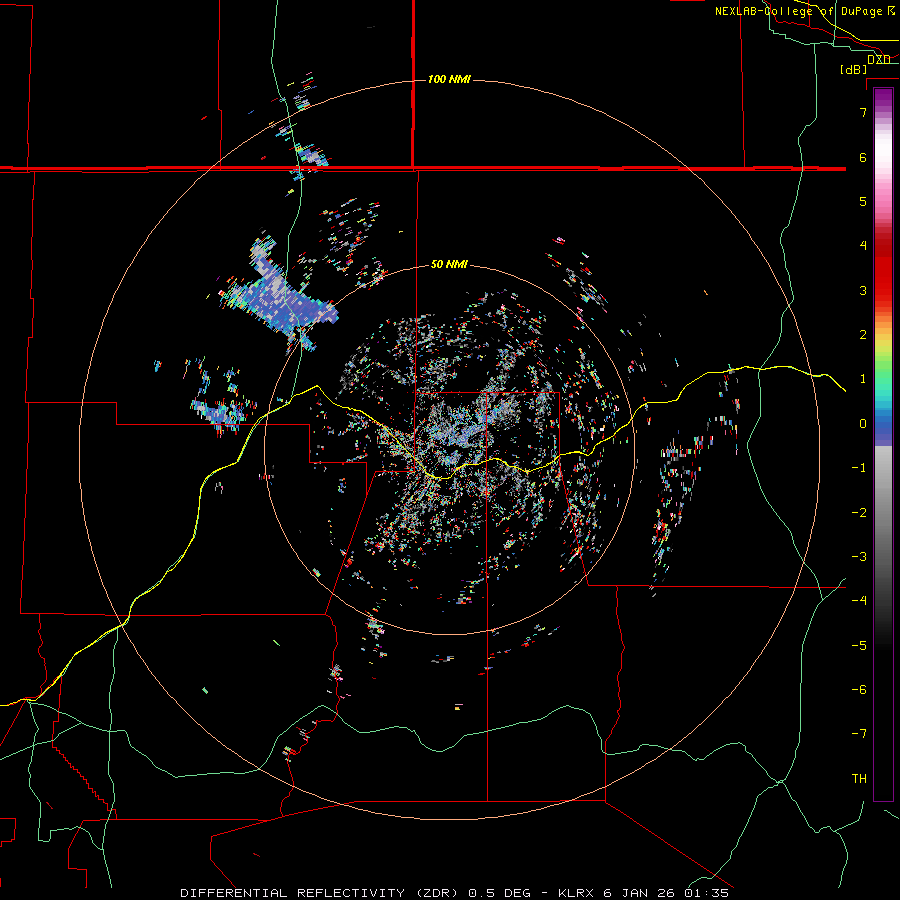The image size is (900, 900).
Task: Select the "3" value on the dB scale
Action: (863, 290)
